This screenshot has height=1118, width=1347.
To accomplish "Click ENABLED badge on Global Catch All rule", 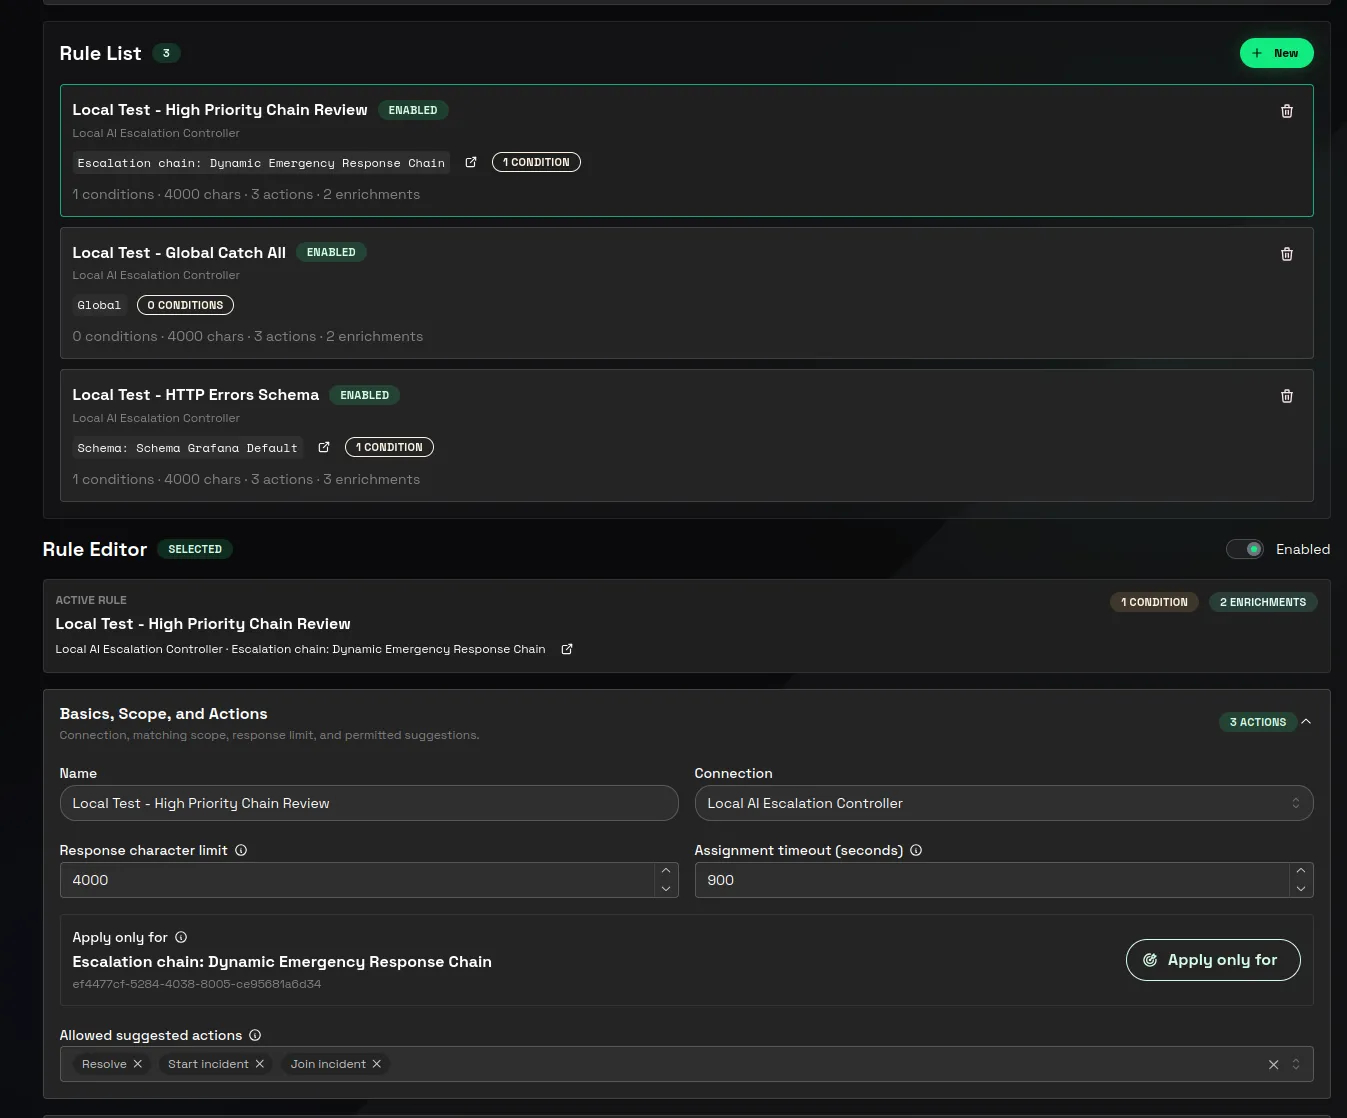I will coord(331,252).
